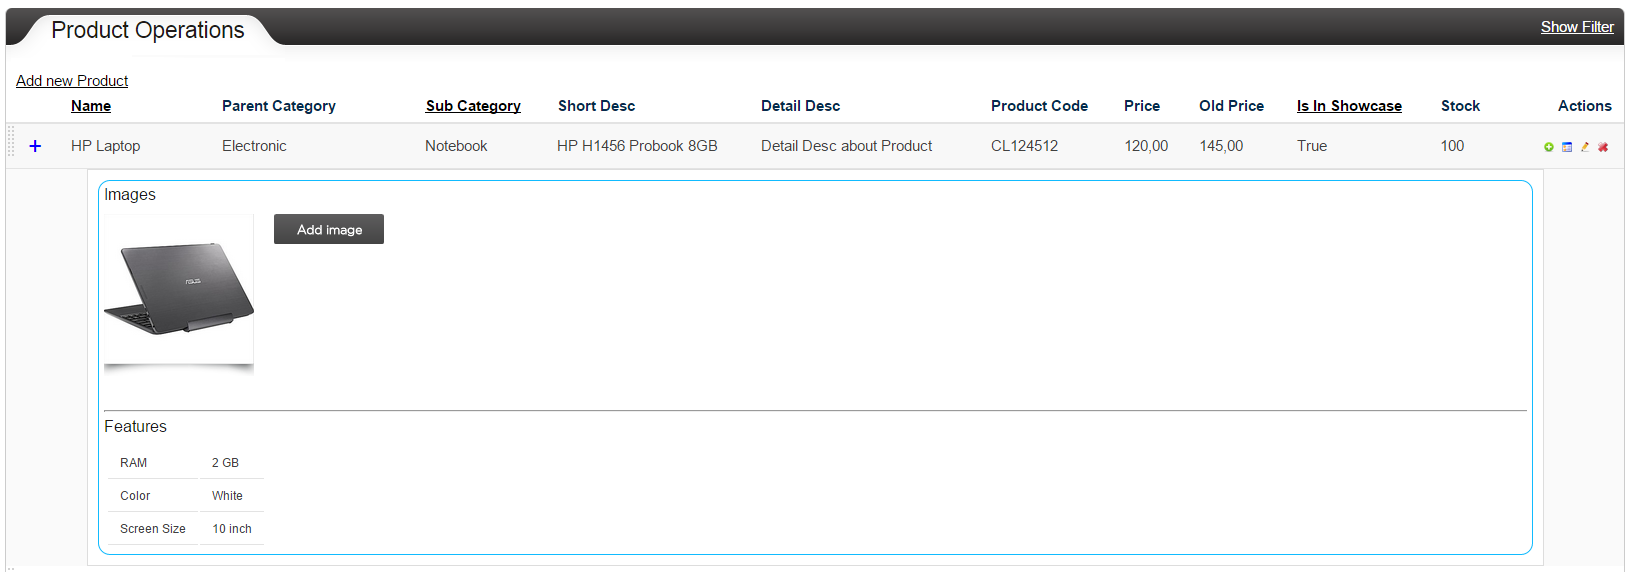Image resolution: width=1629 pixels, height=572 pixels.
Task: Click the pencil edit icon for HP Laptop
Action: pyautogui.click(x=1585, y=147)
